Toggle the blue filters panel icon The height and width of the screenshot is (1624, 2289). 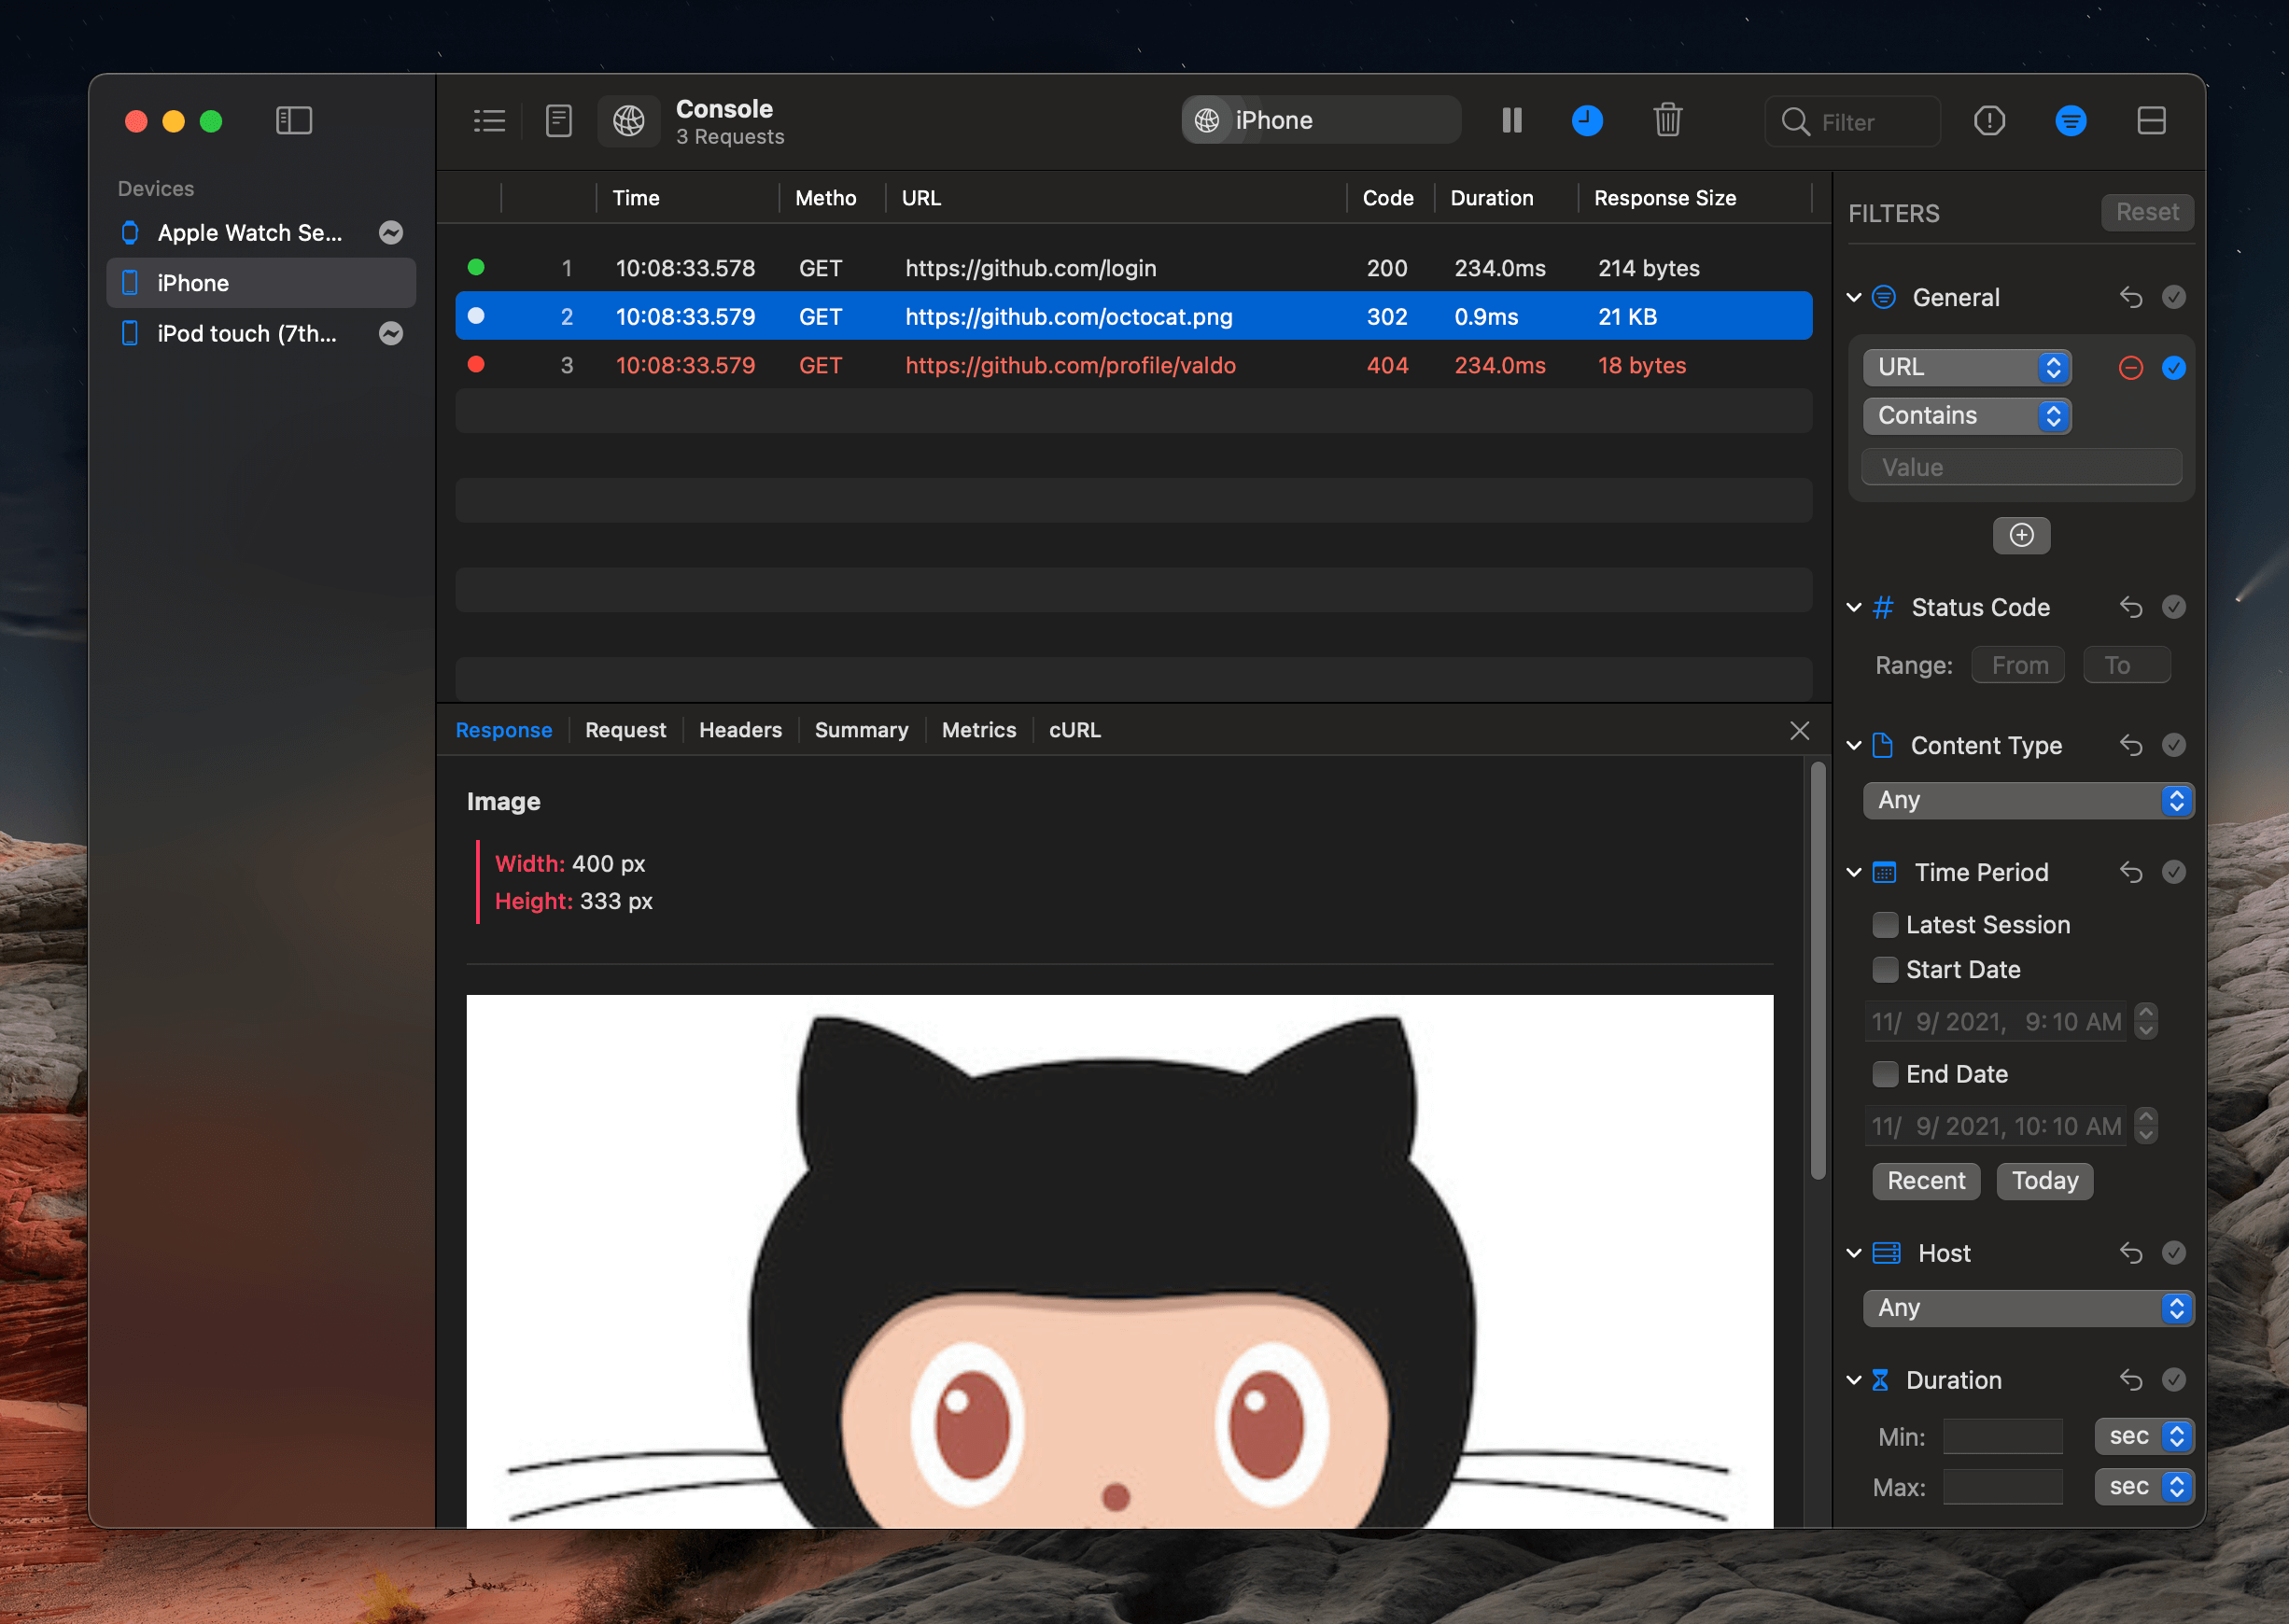coord(2071,121)
